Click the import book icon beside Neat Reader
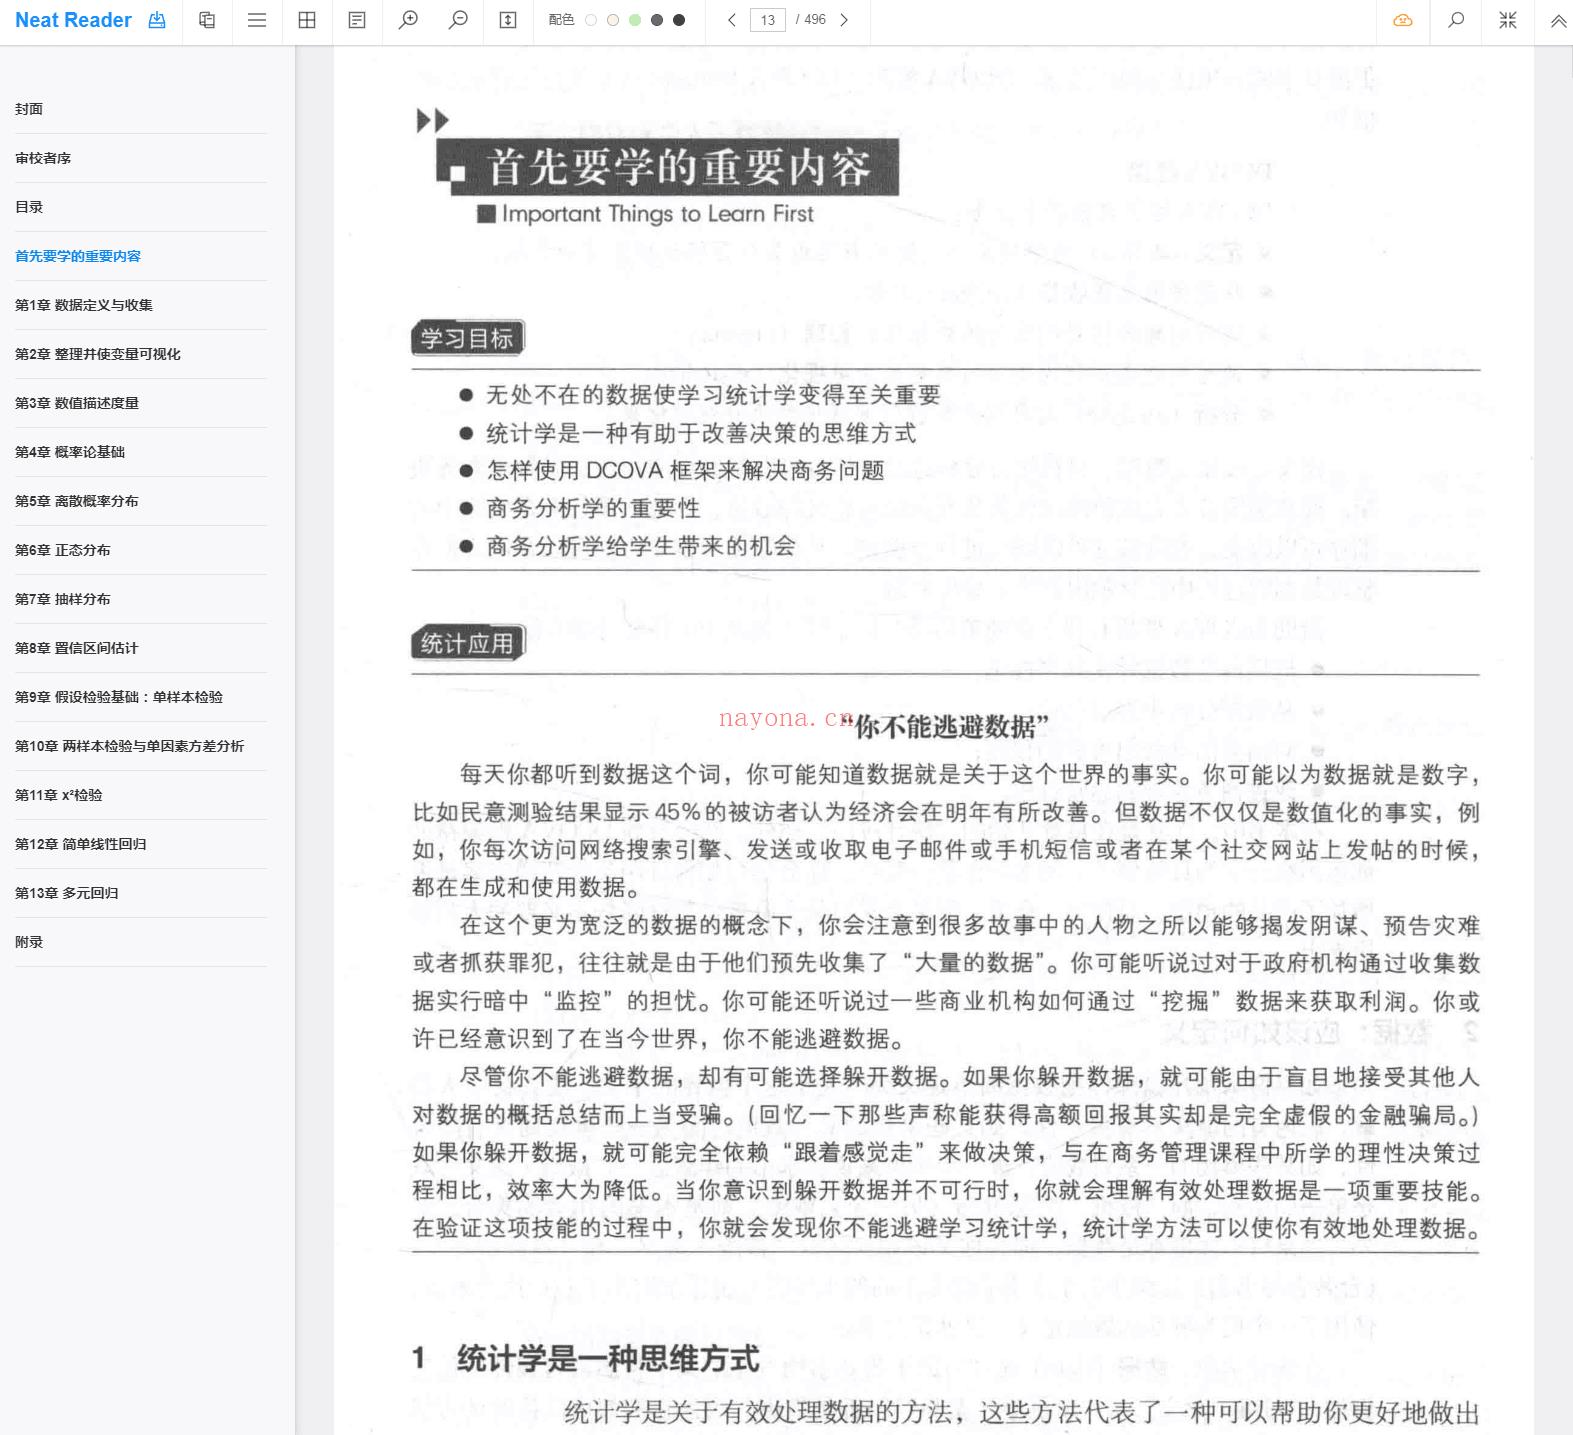Screen dimensions: 1573x1435 pyautogui.click(x=157, y=20)
